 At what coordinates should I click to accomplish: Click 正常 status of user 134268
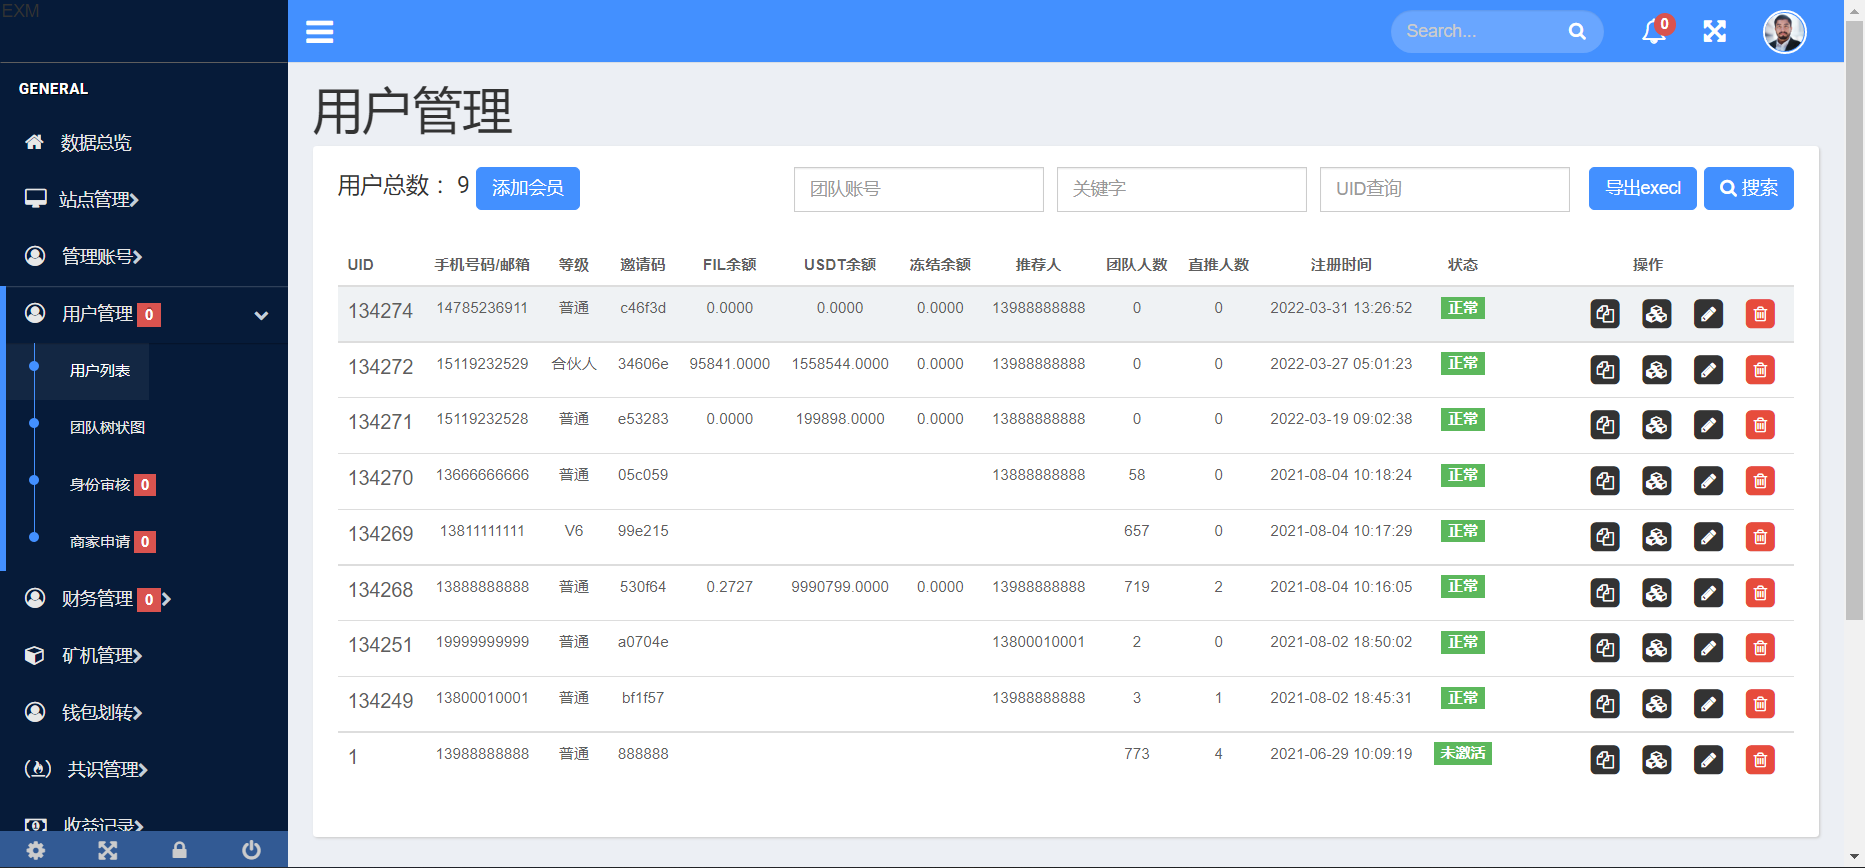coord(1463,586)
